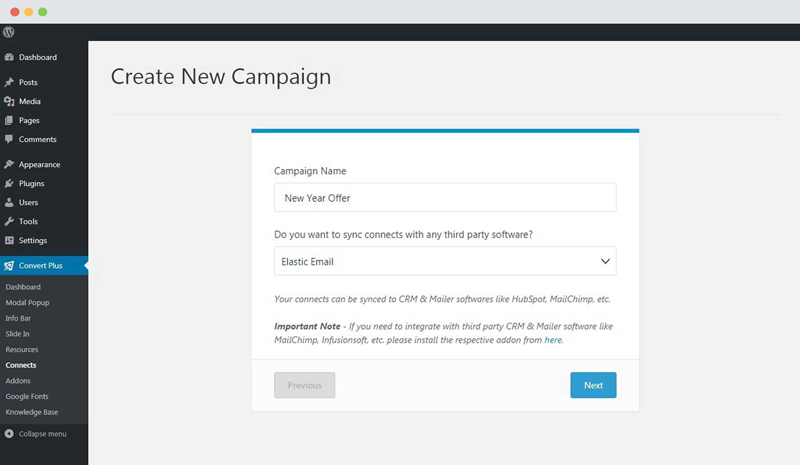
Task: Click the WordPress logo icon
Action: point(9,32)
